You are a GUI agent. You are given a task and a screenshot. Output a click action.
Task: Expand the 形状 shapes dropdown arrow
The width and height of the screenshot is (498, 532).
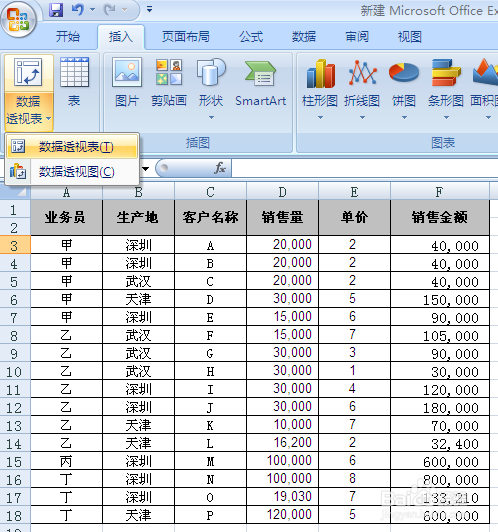(x=211, y=117)
